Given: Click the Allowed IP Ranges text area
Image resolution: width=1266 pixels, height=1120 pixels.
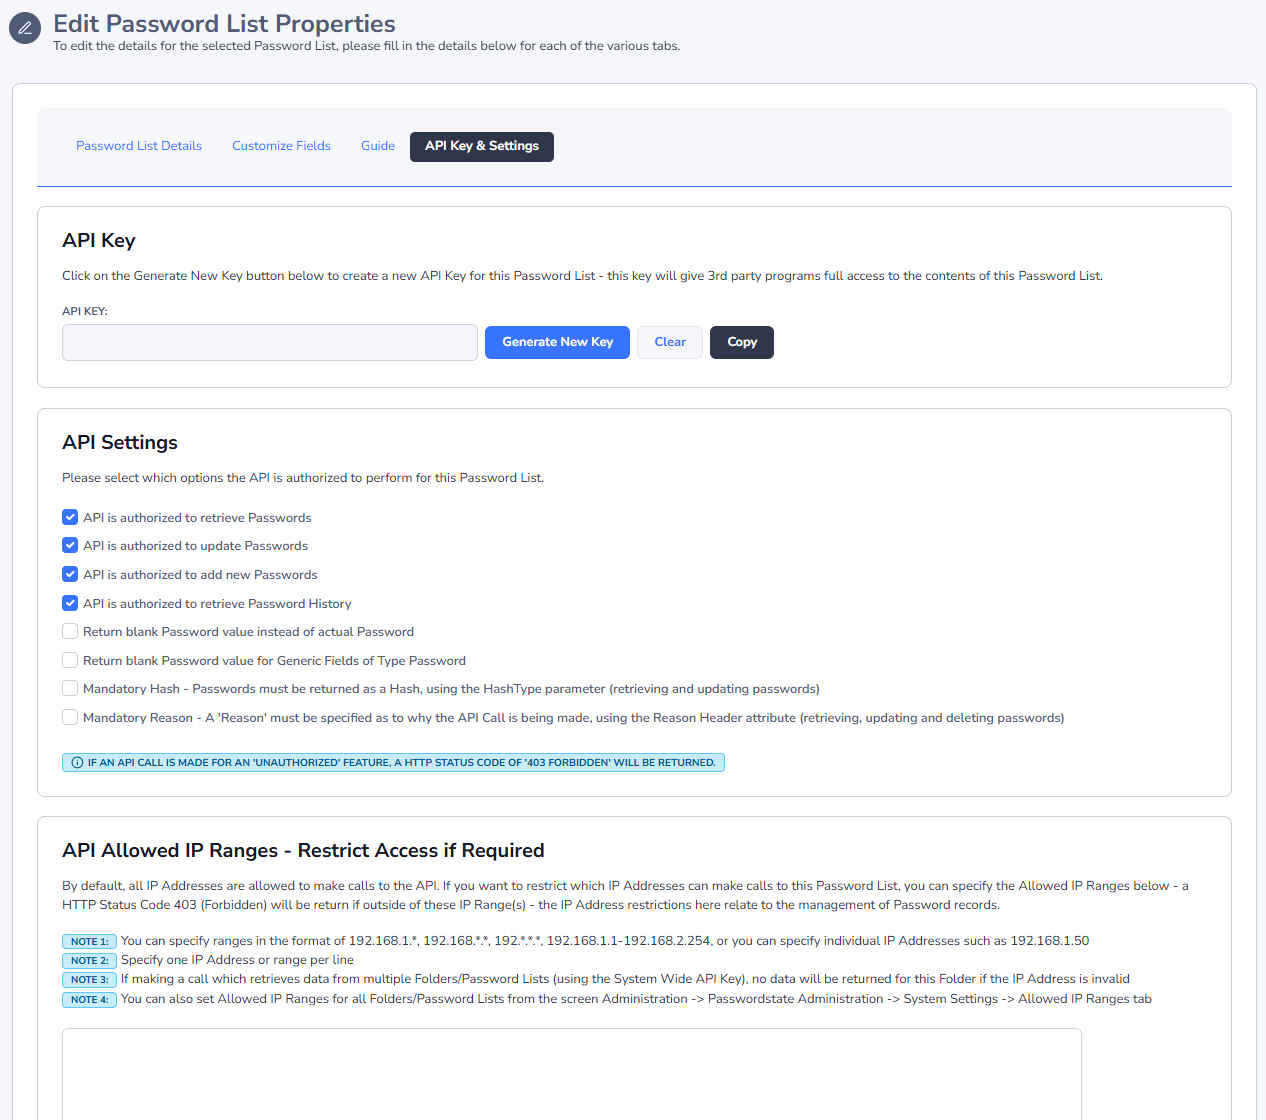Looking at the screenshot, I should [x=571, y=1074].
